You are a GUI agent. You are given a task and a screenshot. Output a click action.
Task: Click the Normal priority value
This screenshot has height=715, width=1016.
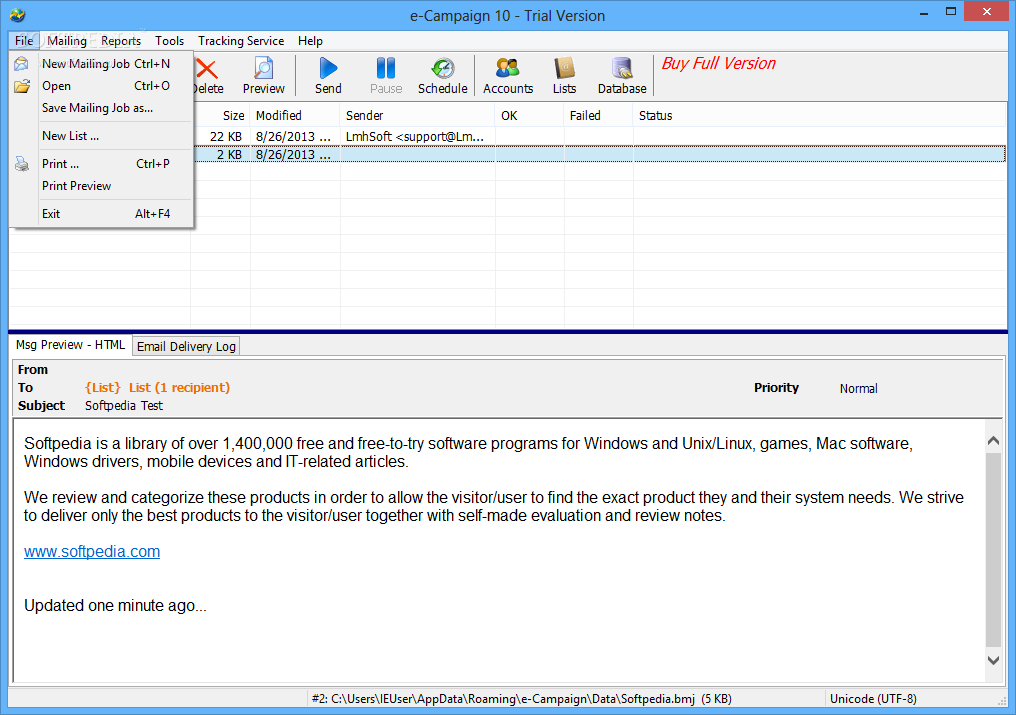coord(859,388)
